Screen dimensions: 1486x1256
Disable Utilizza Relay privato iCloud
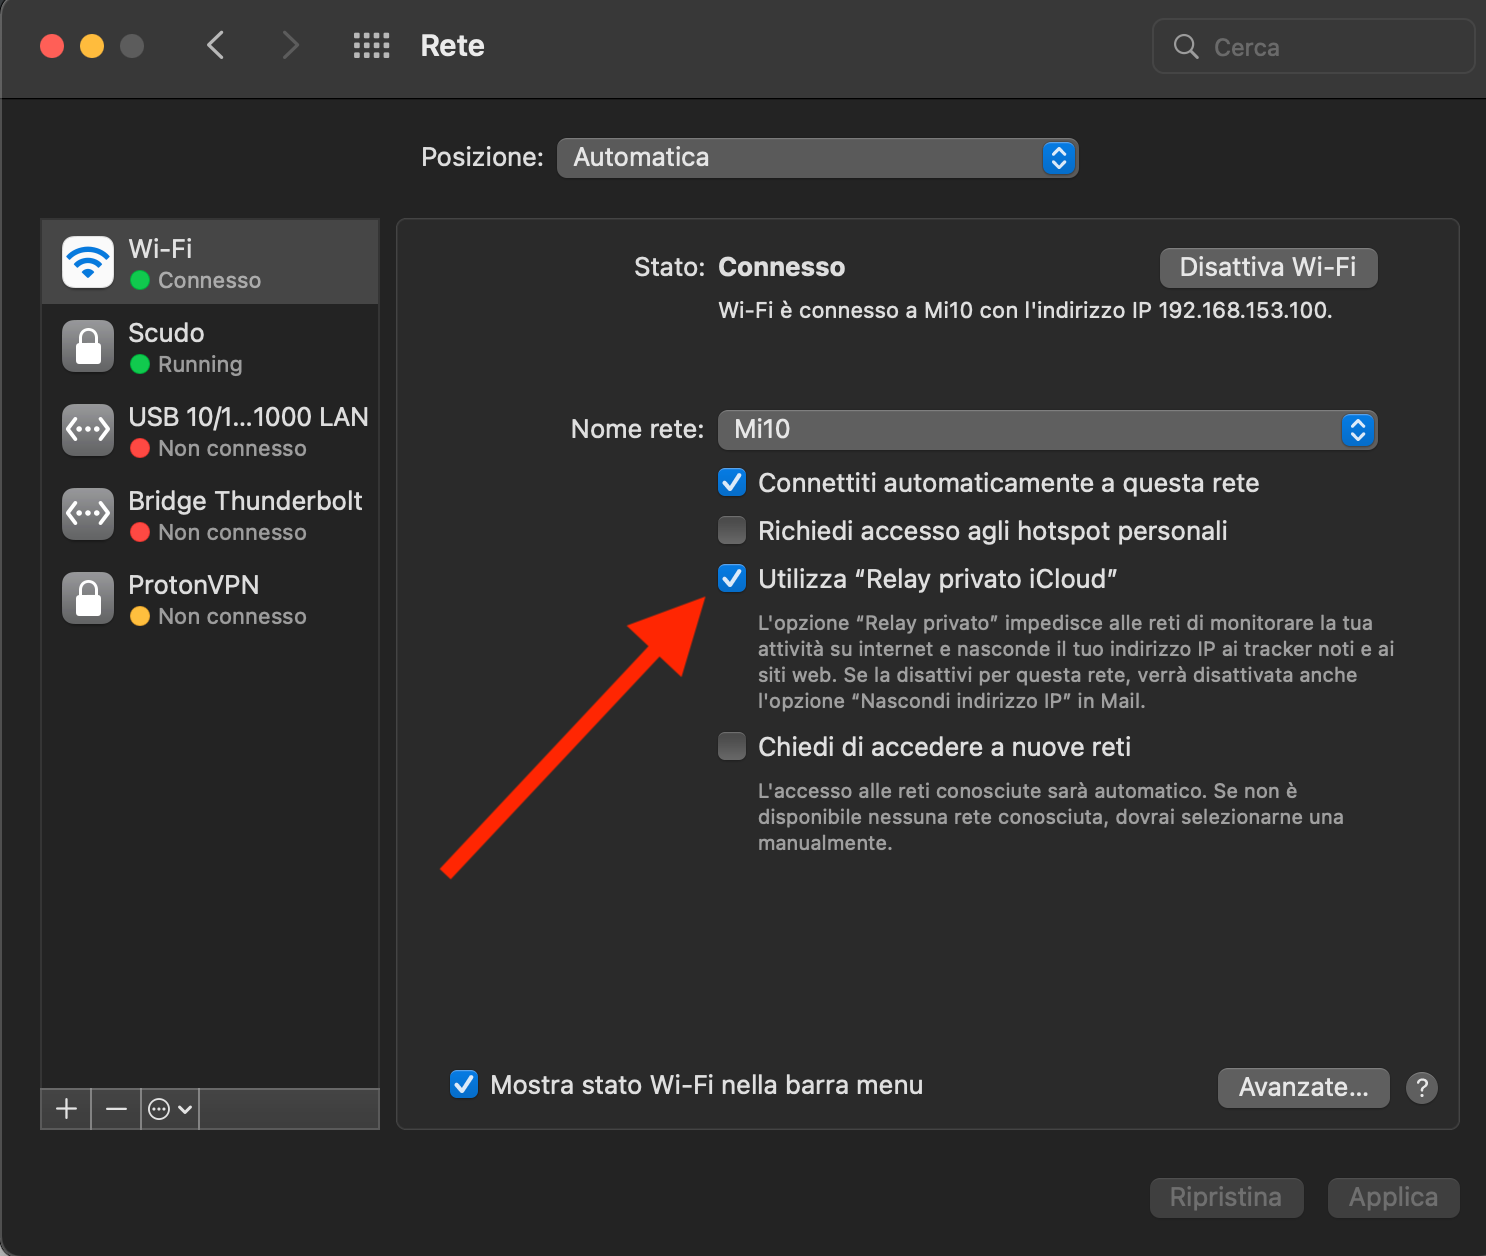[732, 578]
